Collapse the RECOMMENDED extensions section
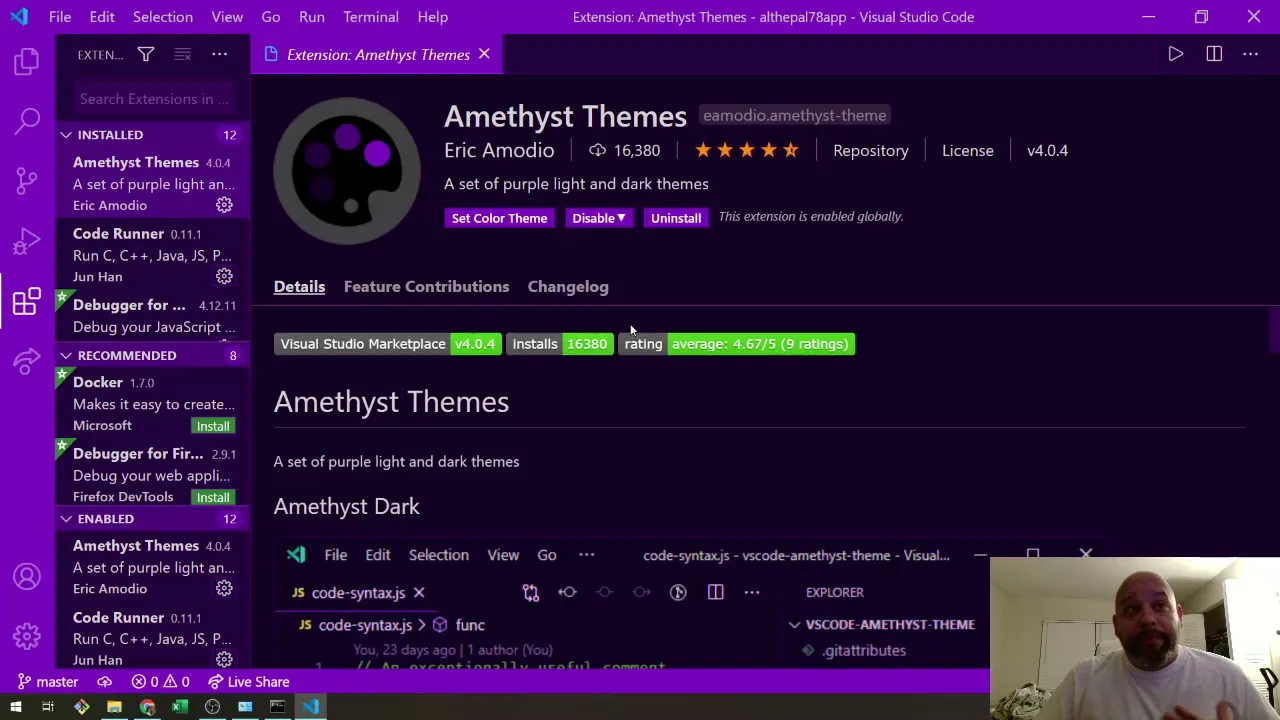 coord(150,356)
